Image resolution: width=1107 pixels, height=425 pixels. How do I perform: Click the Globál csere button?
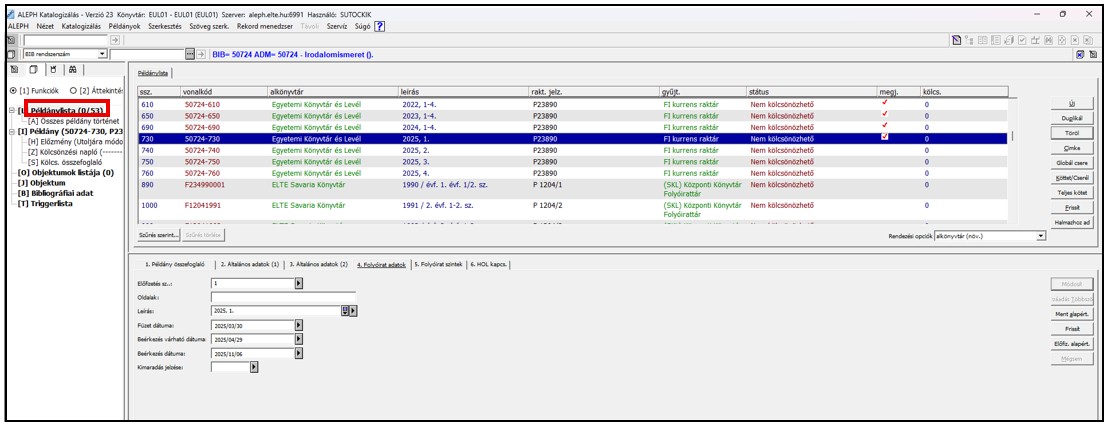click(x=1072, y=162)
